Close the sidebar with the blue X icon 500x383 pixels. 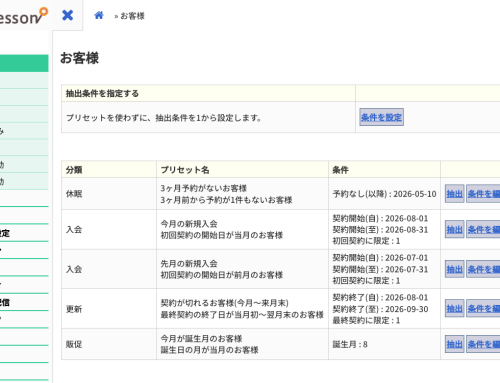pyautogui.click(x=68, y=15)
